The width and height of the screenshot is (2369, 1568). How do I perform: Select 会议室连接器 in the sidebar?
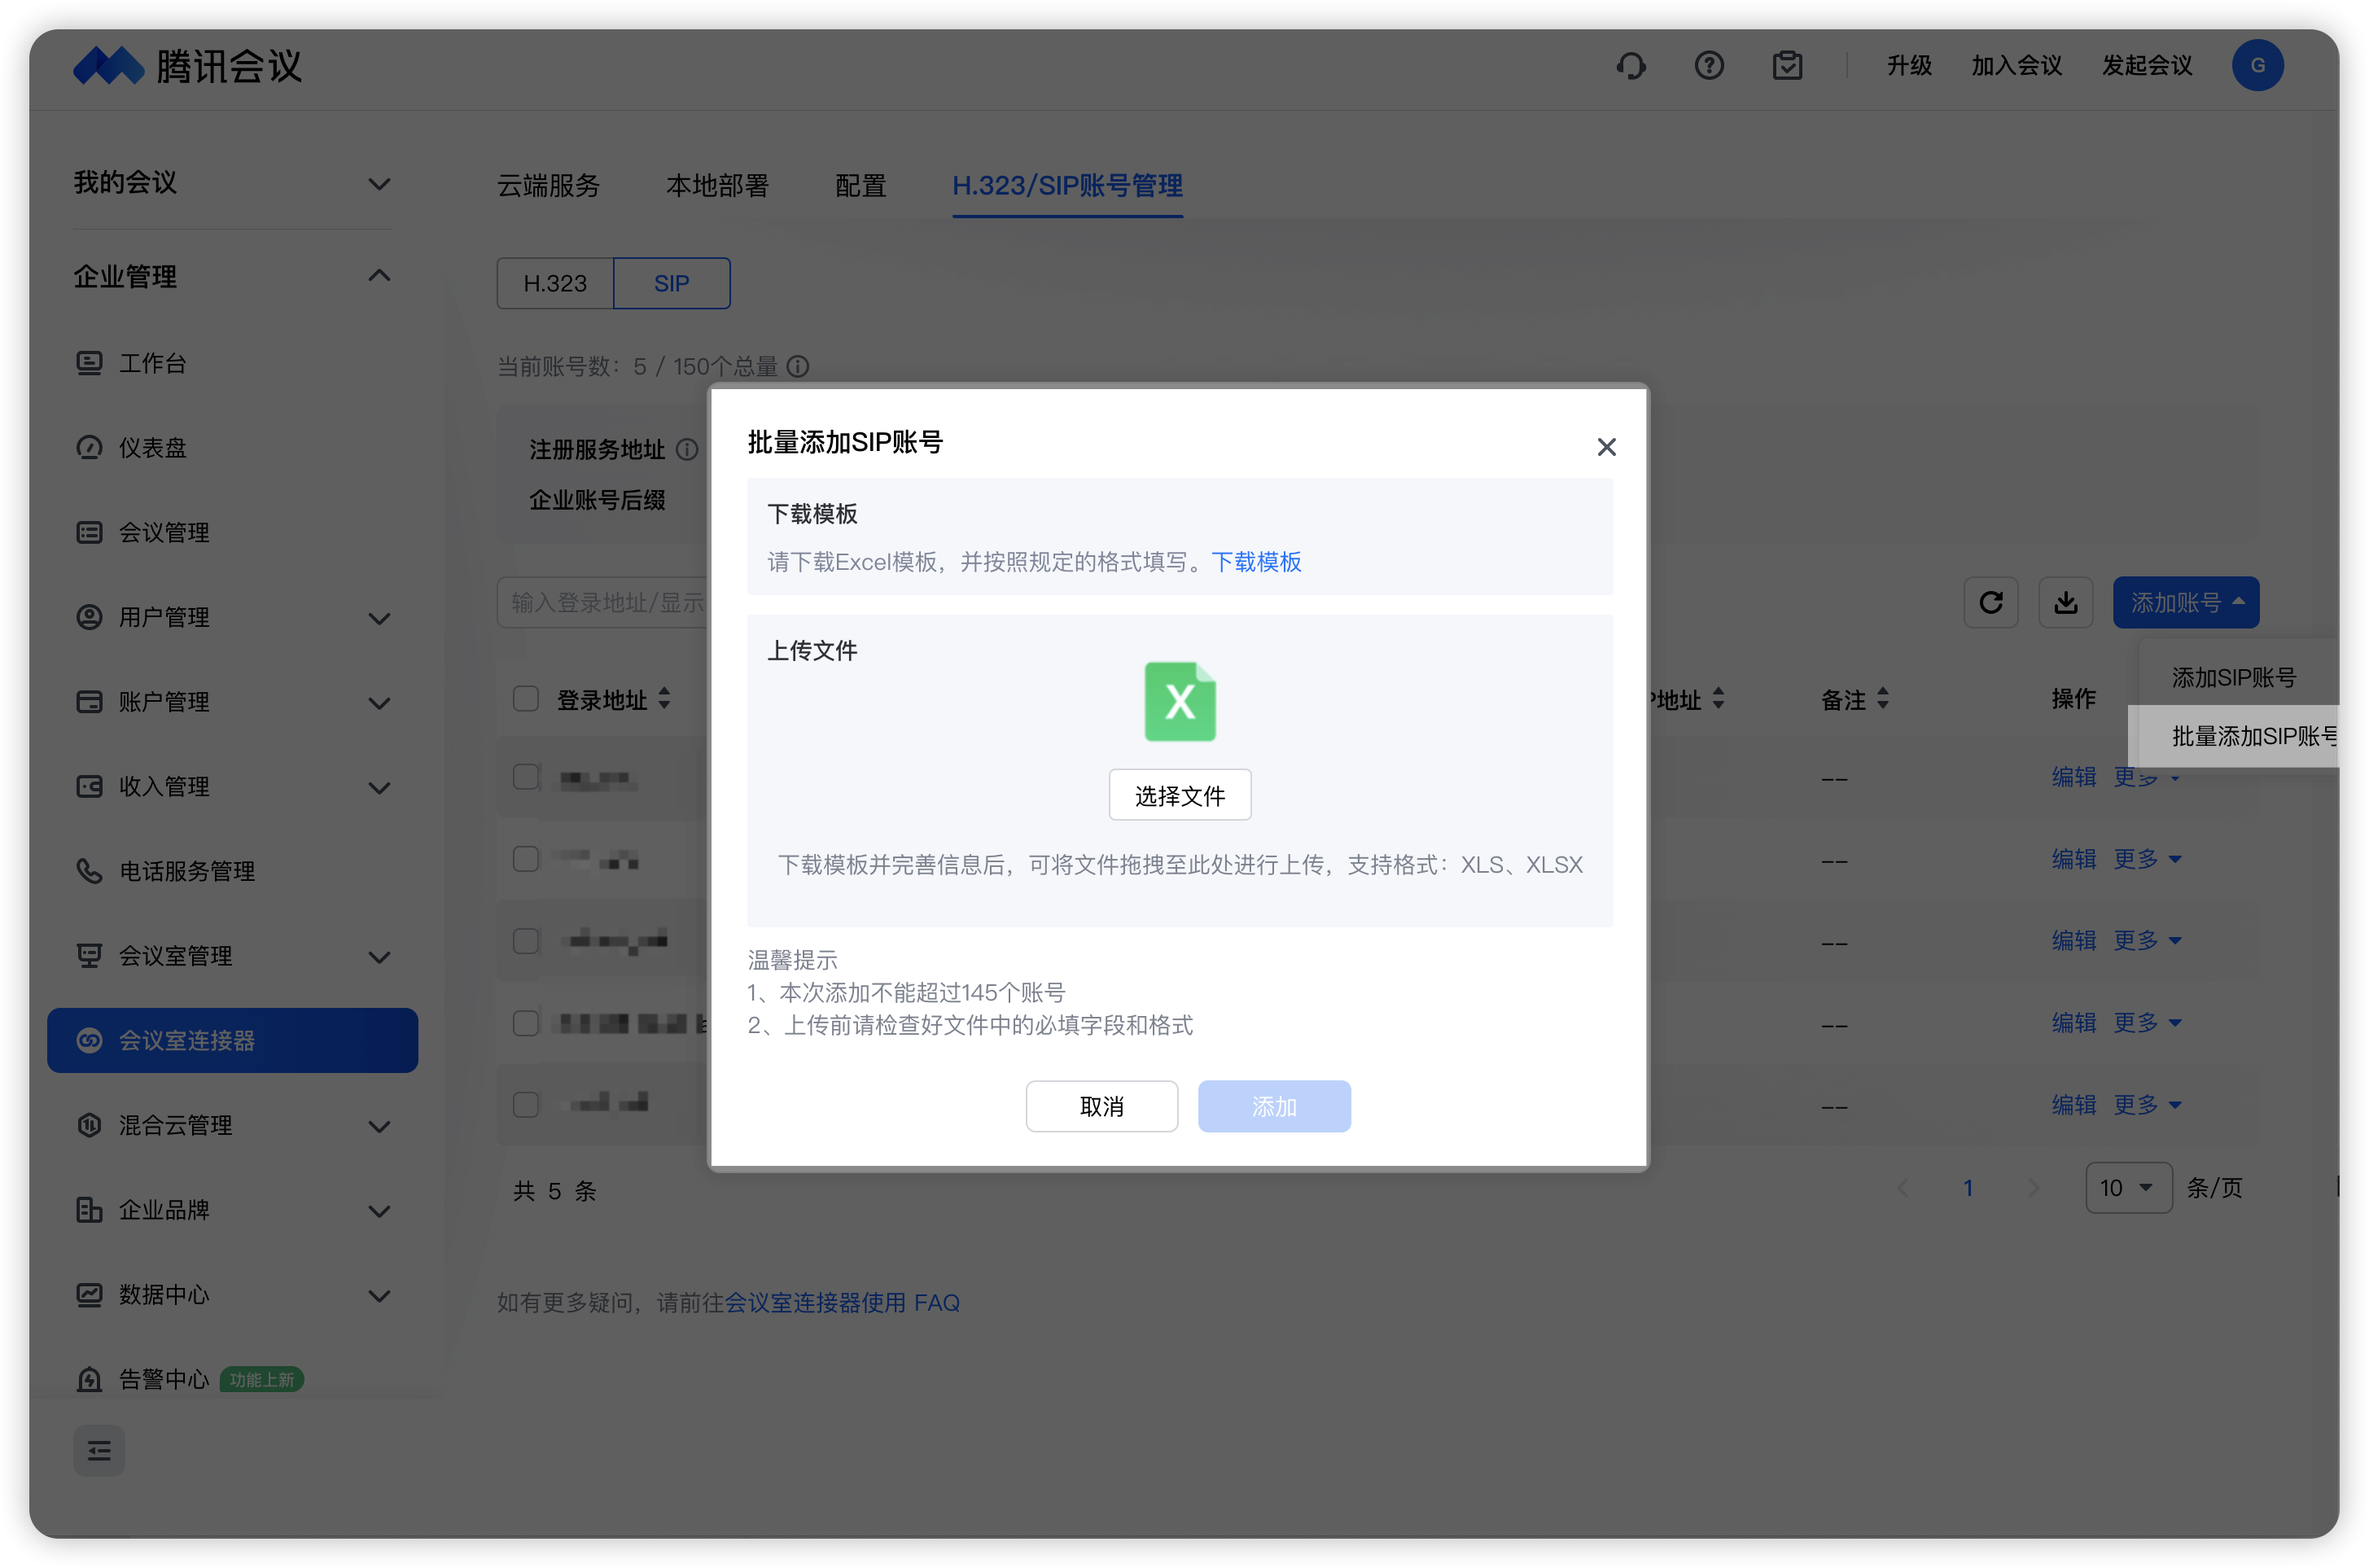click(232, 1040)
